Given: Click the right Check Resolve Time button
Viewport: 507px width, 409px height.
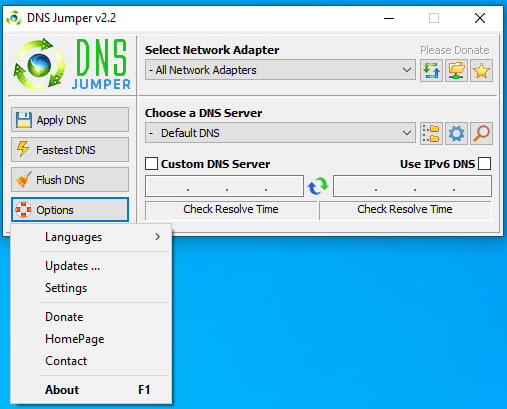Looking at the screenshot, I should tap(405, 210).
